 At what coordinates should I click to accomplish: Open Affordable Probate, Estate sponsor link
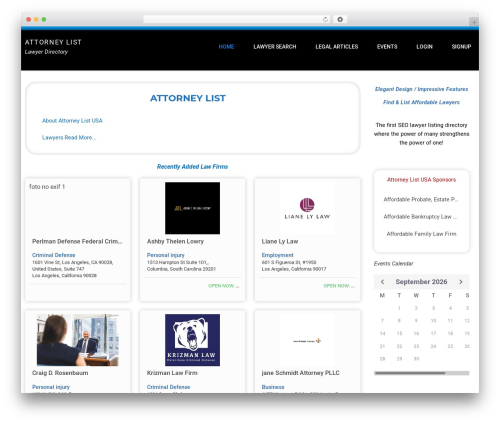[421, 199]
